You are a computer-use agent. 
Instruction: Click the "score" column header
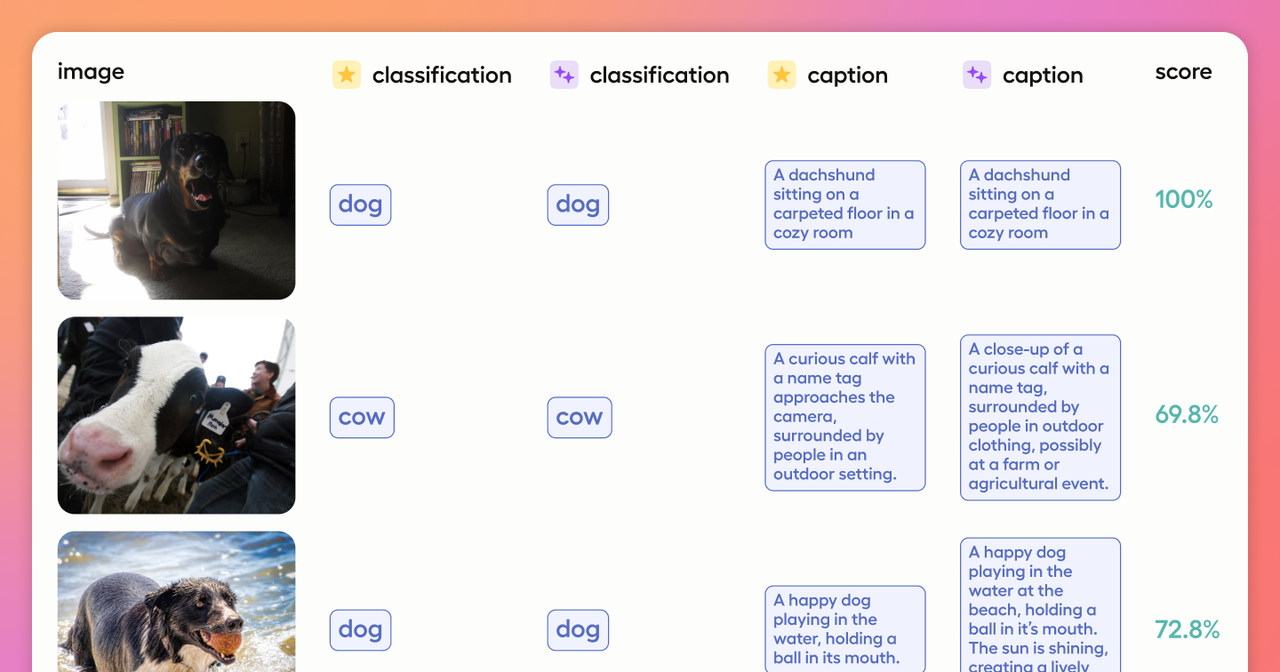pos(1183,71)
